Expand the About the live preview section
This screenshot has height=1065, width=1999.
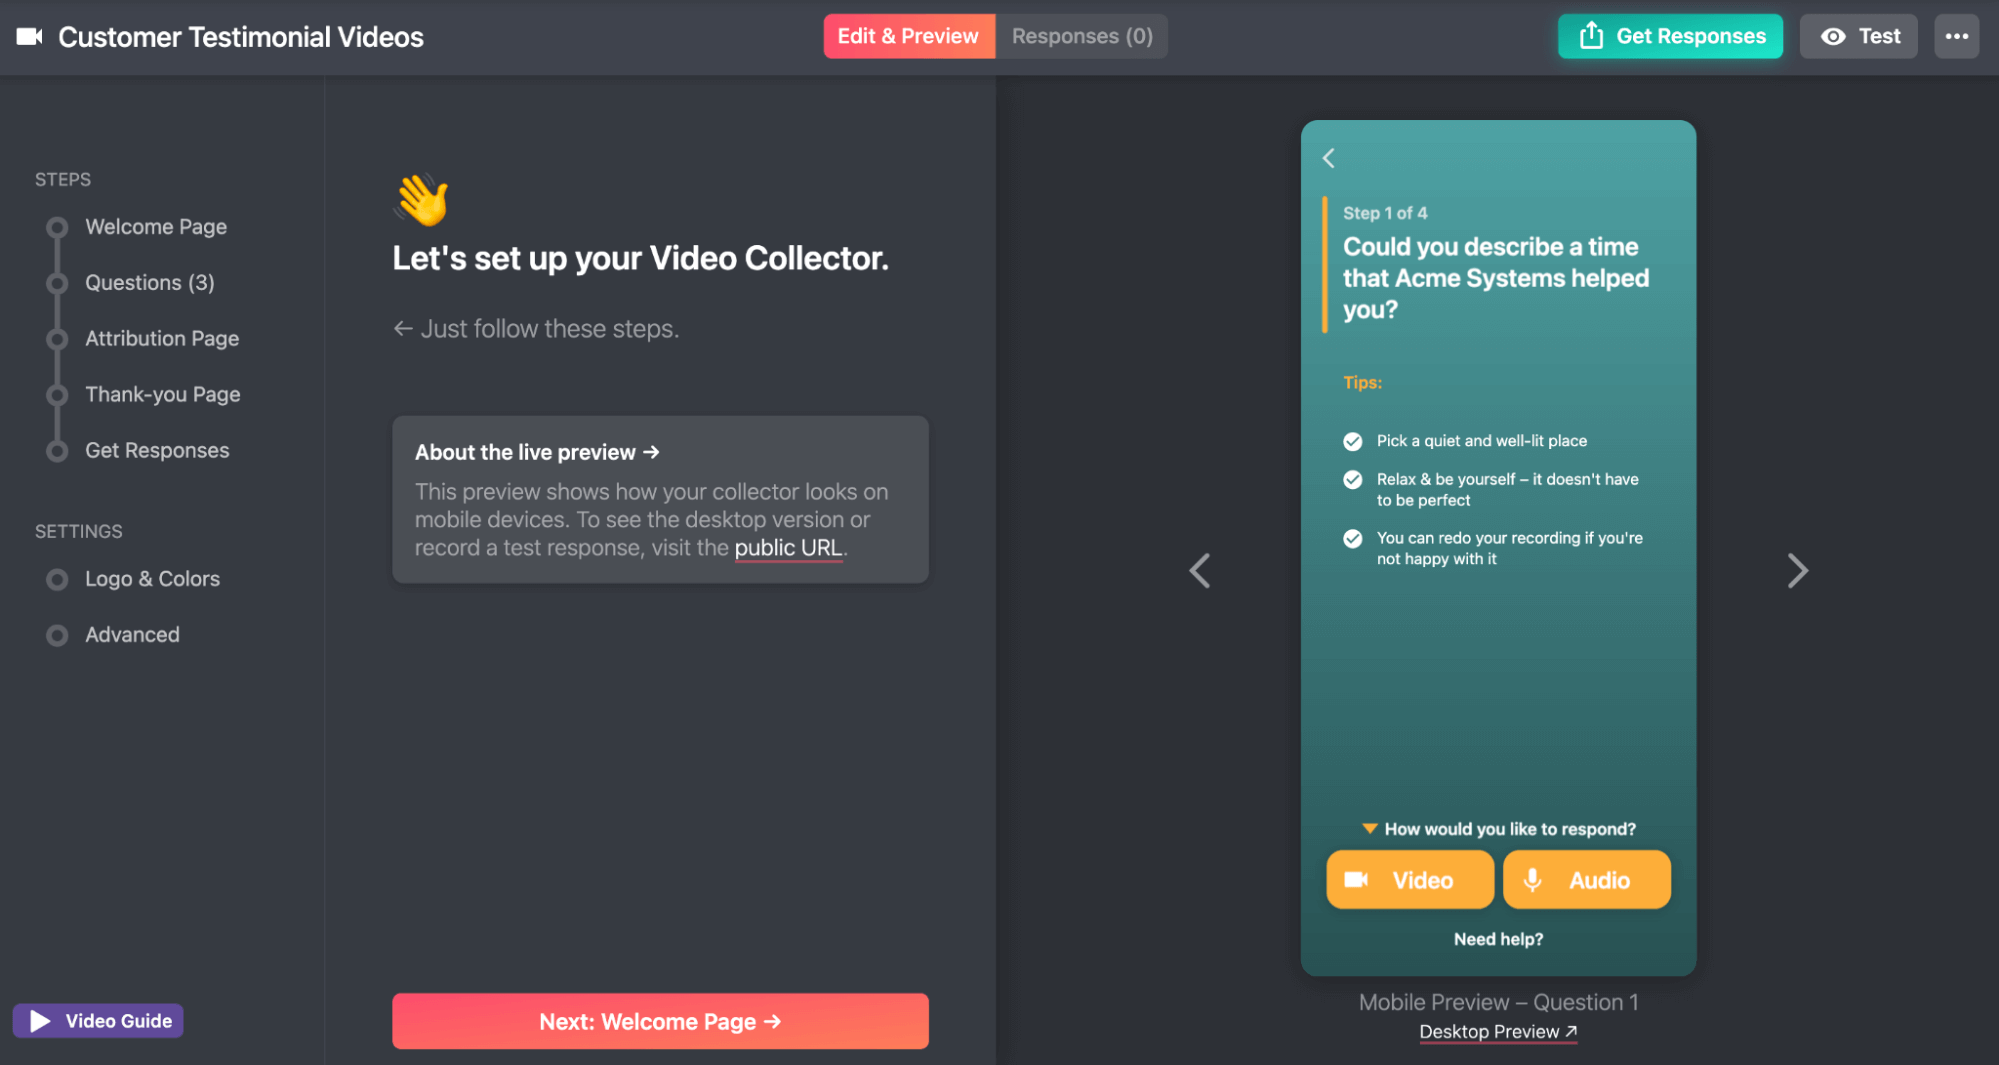point(537,451)
